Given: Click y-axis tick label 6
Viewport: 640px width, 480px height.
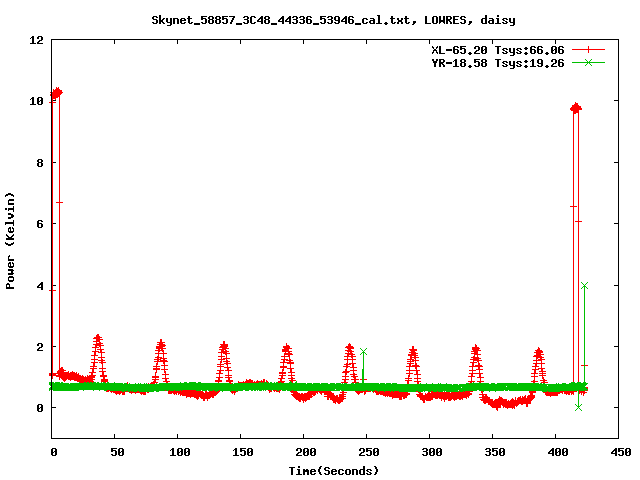Looking at the screenshot, I should point(40,224).
